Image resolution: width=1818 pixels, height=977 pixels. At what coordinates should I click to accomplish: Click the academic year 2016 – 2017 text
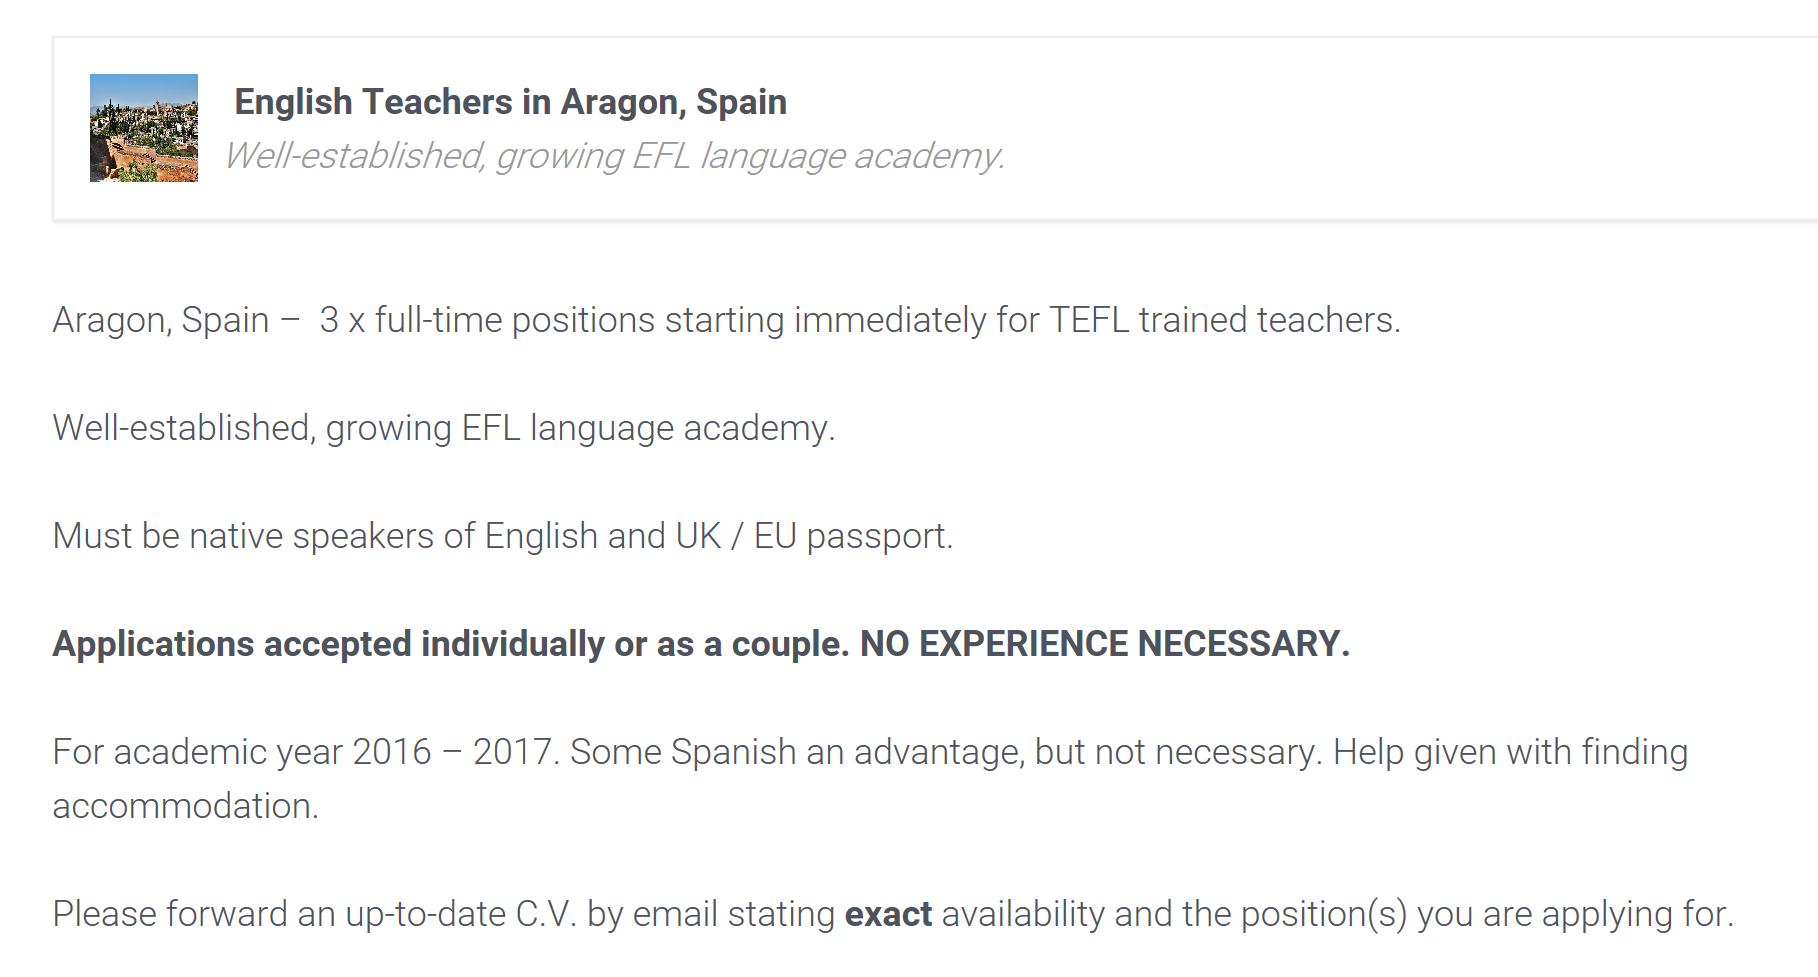coord(306,752)
